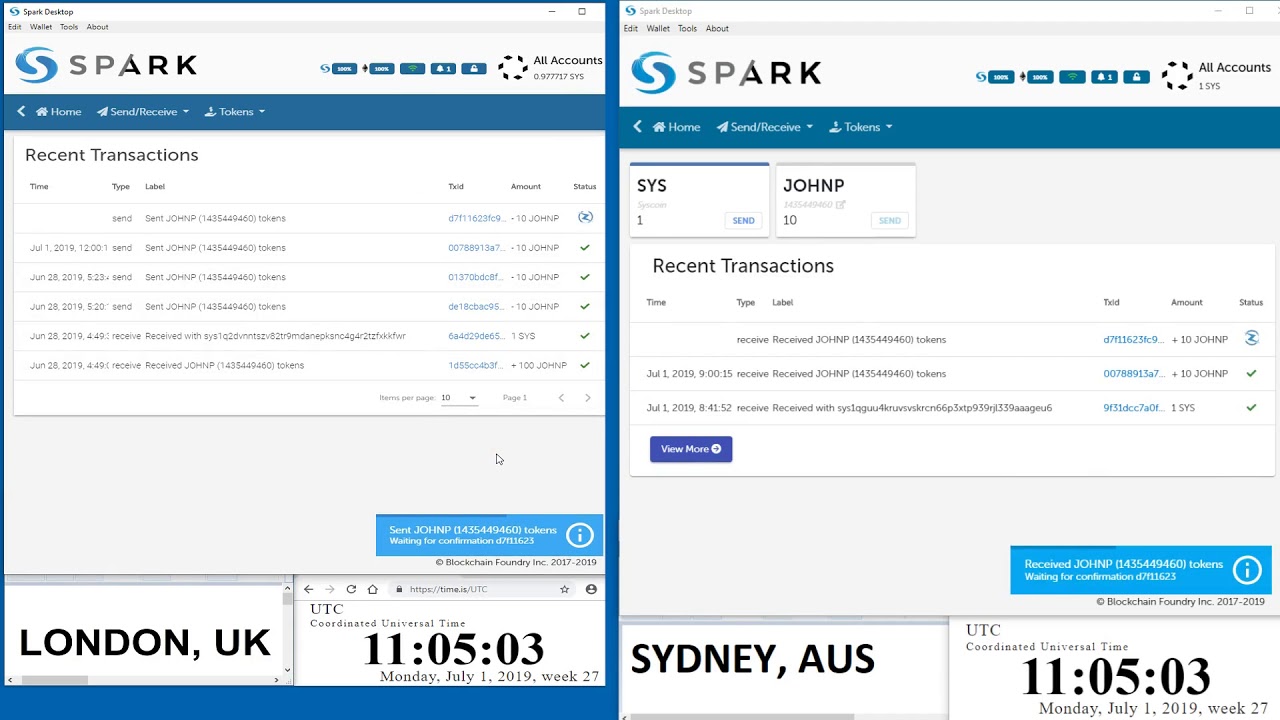The height and width of the screenshot is (720, 1280).
Task: Open transaction link 00788913a7 in London window
Action: point(476,247)
